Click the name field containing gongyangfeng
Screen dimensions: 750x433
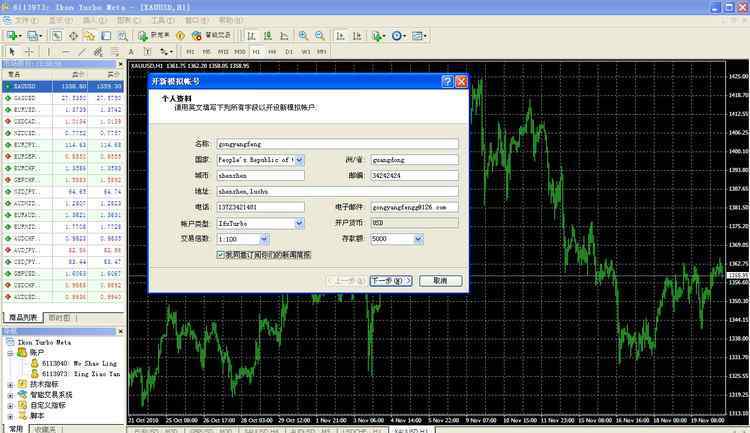click(x=337, y=144)
